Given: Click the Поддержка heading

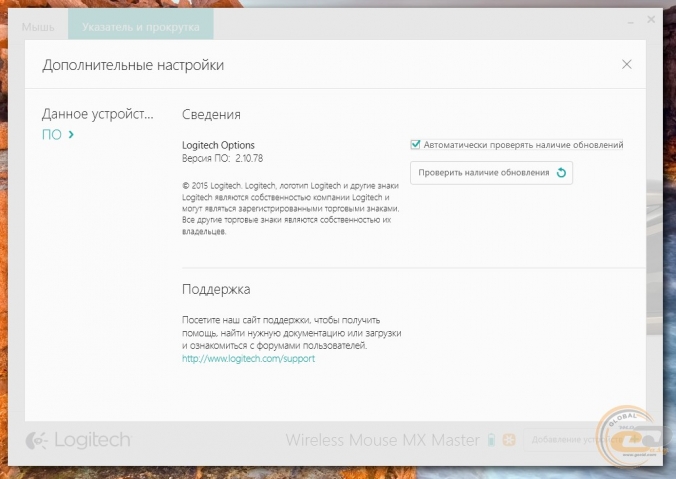Looking at the screenshot, I should click(x=216, y=289).
